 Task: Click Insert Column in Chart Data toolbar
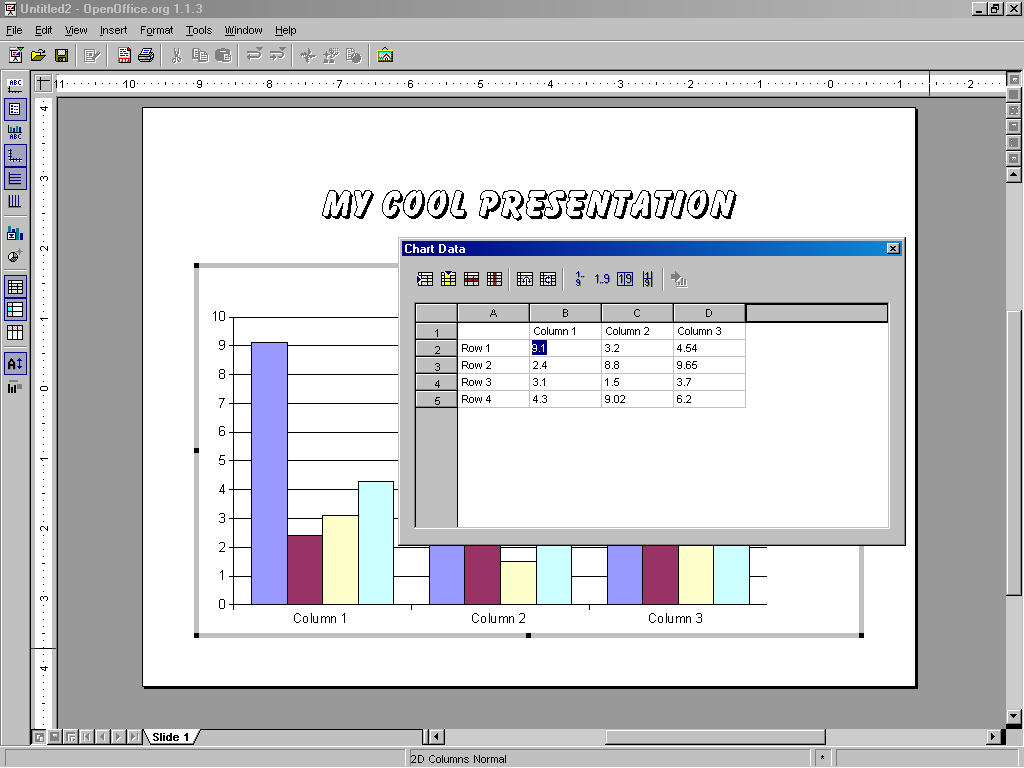point(448,279)
